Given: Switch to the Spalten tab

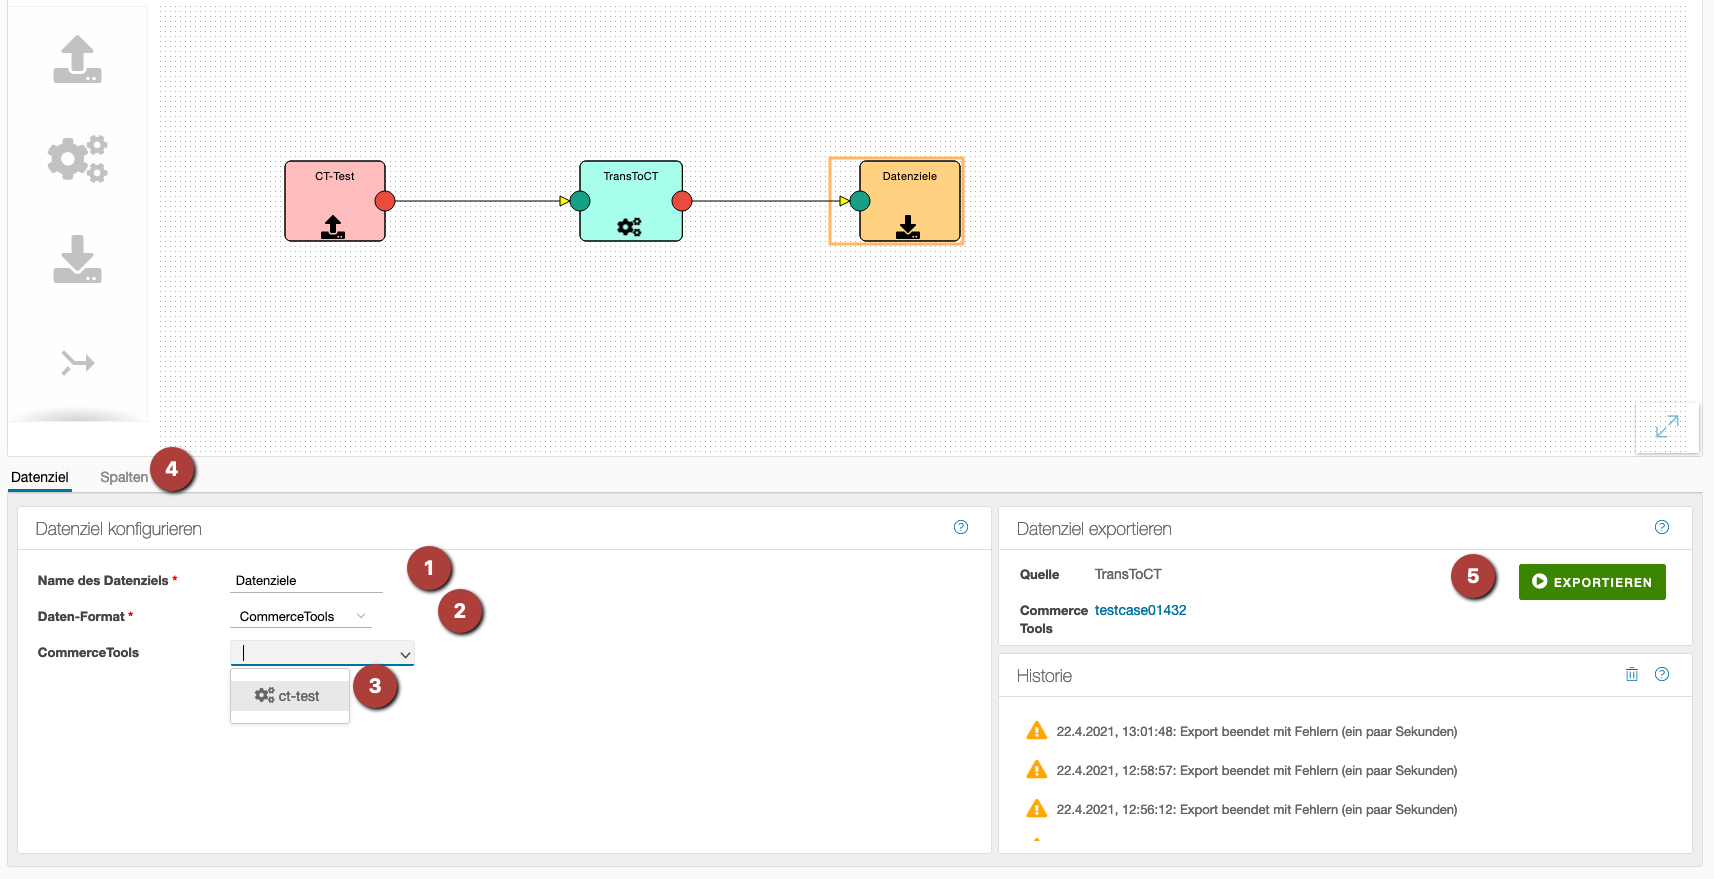Looking at the screenshot, I should coord(124,477).
